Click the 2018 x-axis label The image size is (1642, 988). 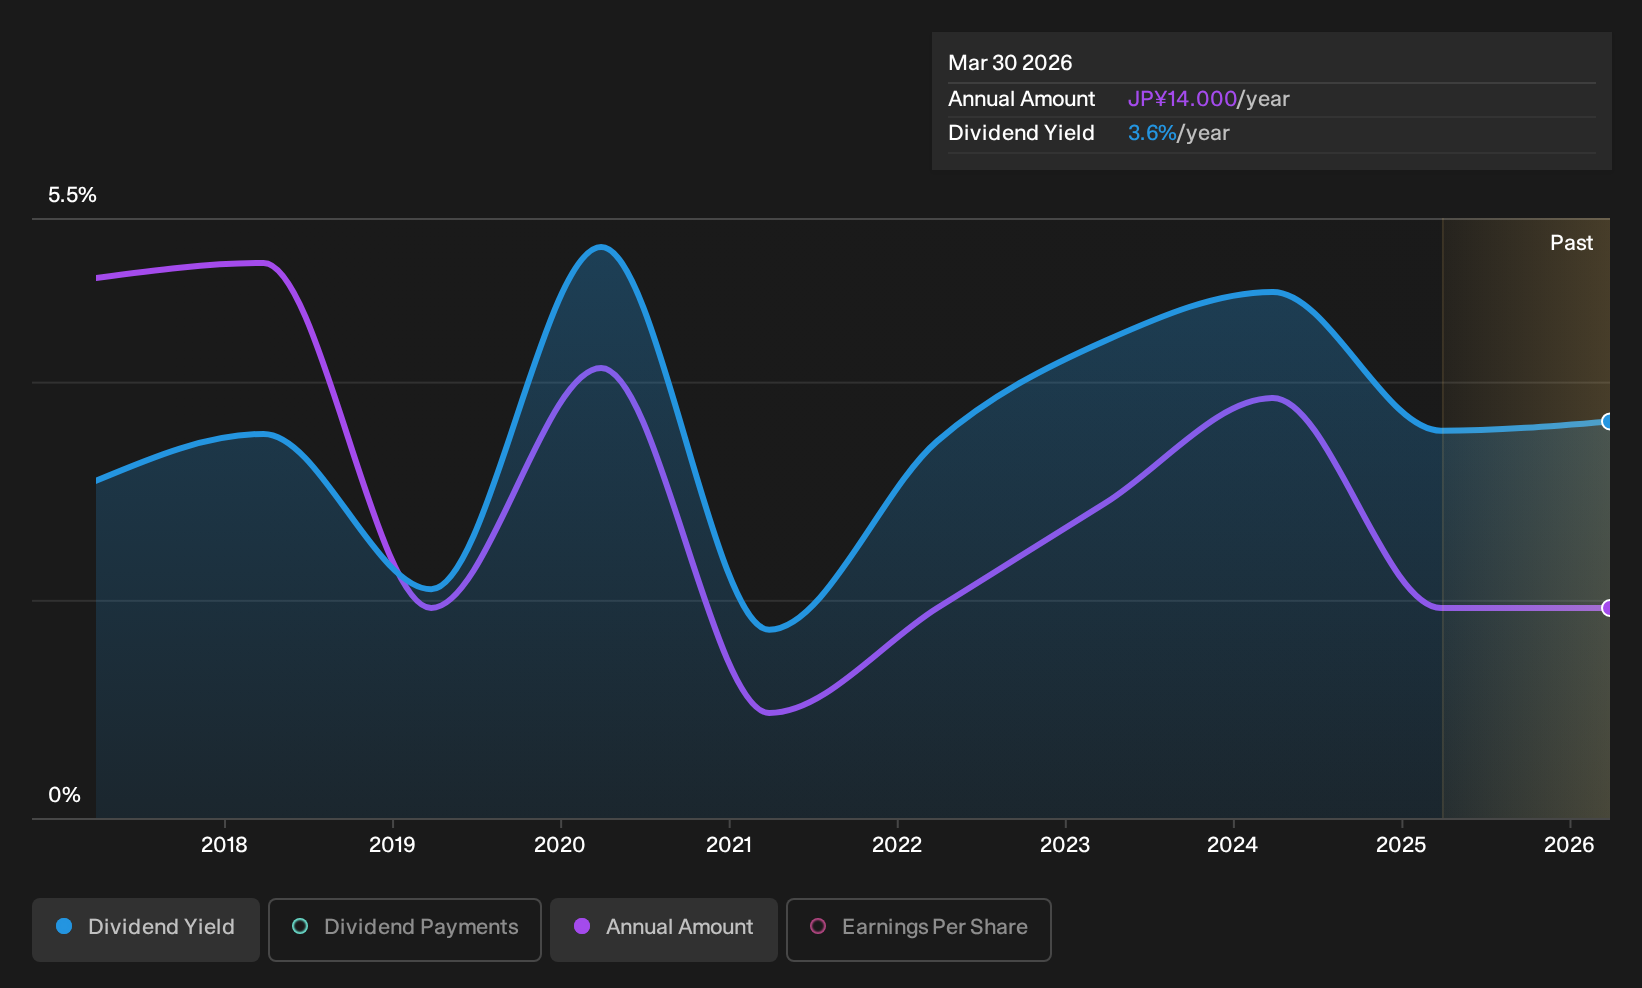click(224, 845)
